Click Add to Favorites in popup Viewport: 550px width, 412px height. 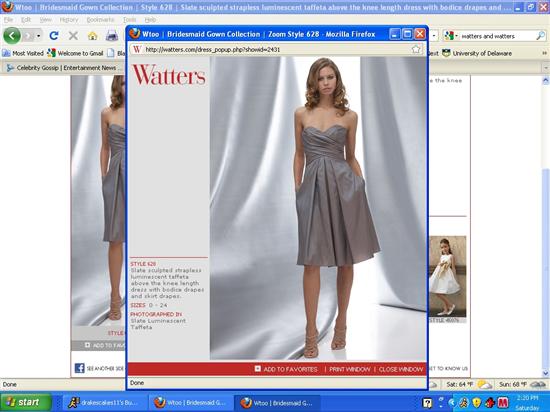[x=290, y=369]
